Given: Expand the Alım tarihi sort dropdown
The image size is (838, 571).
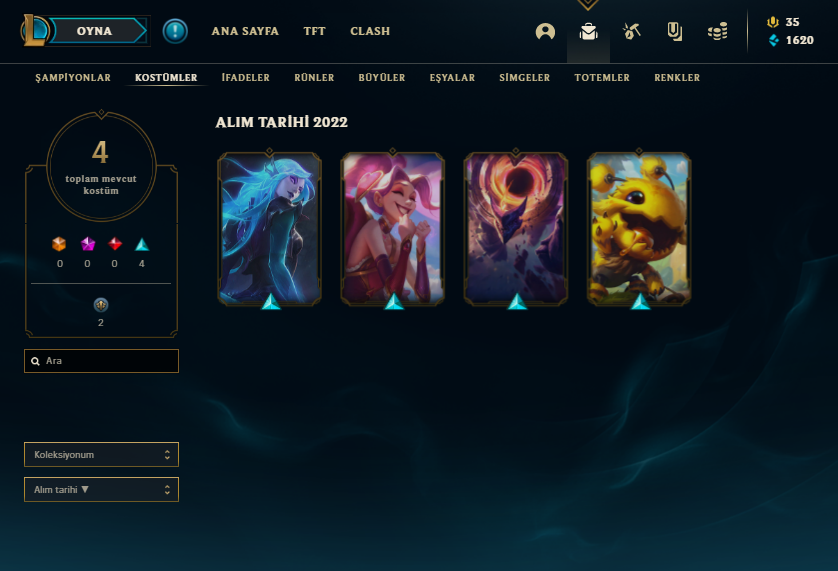Looking at the screenshot, I should point(102,490).
